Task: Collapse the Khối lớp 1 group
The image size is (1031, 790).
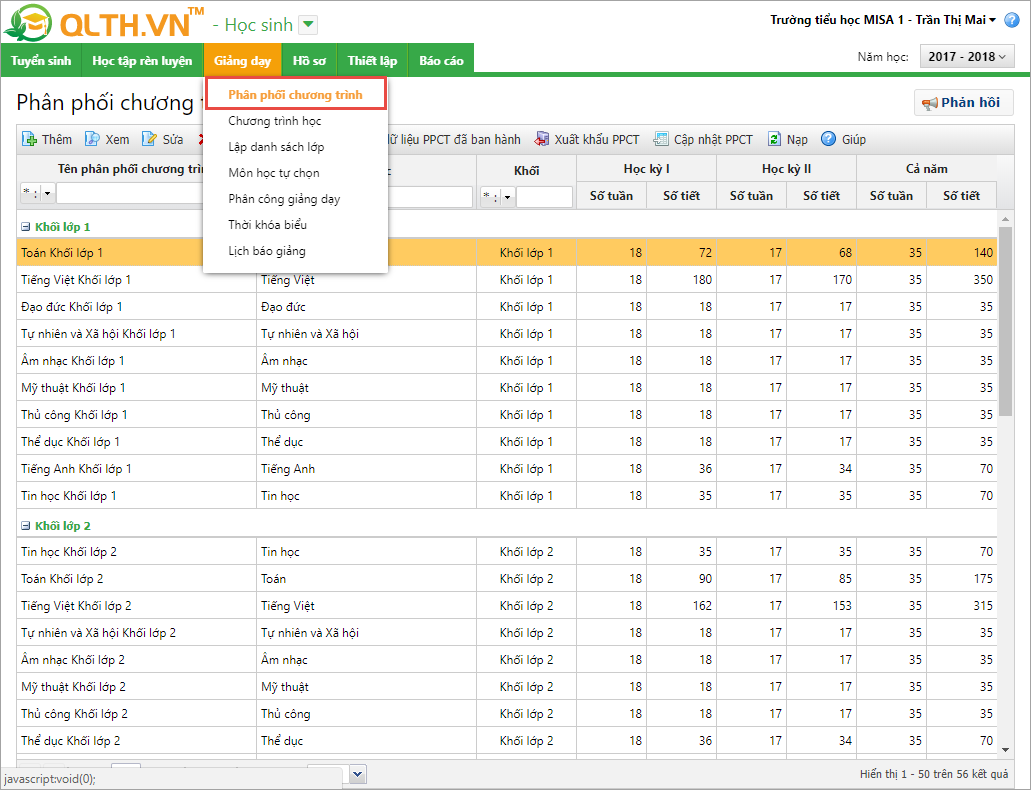Action: click(26, 227)
